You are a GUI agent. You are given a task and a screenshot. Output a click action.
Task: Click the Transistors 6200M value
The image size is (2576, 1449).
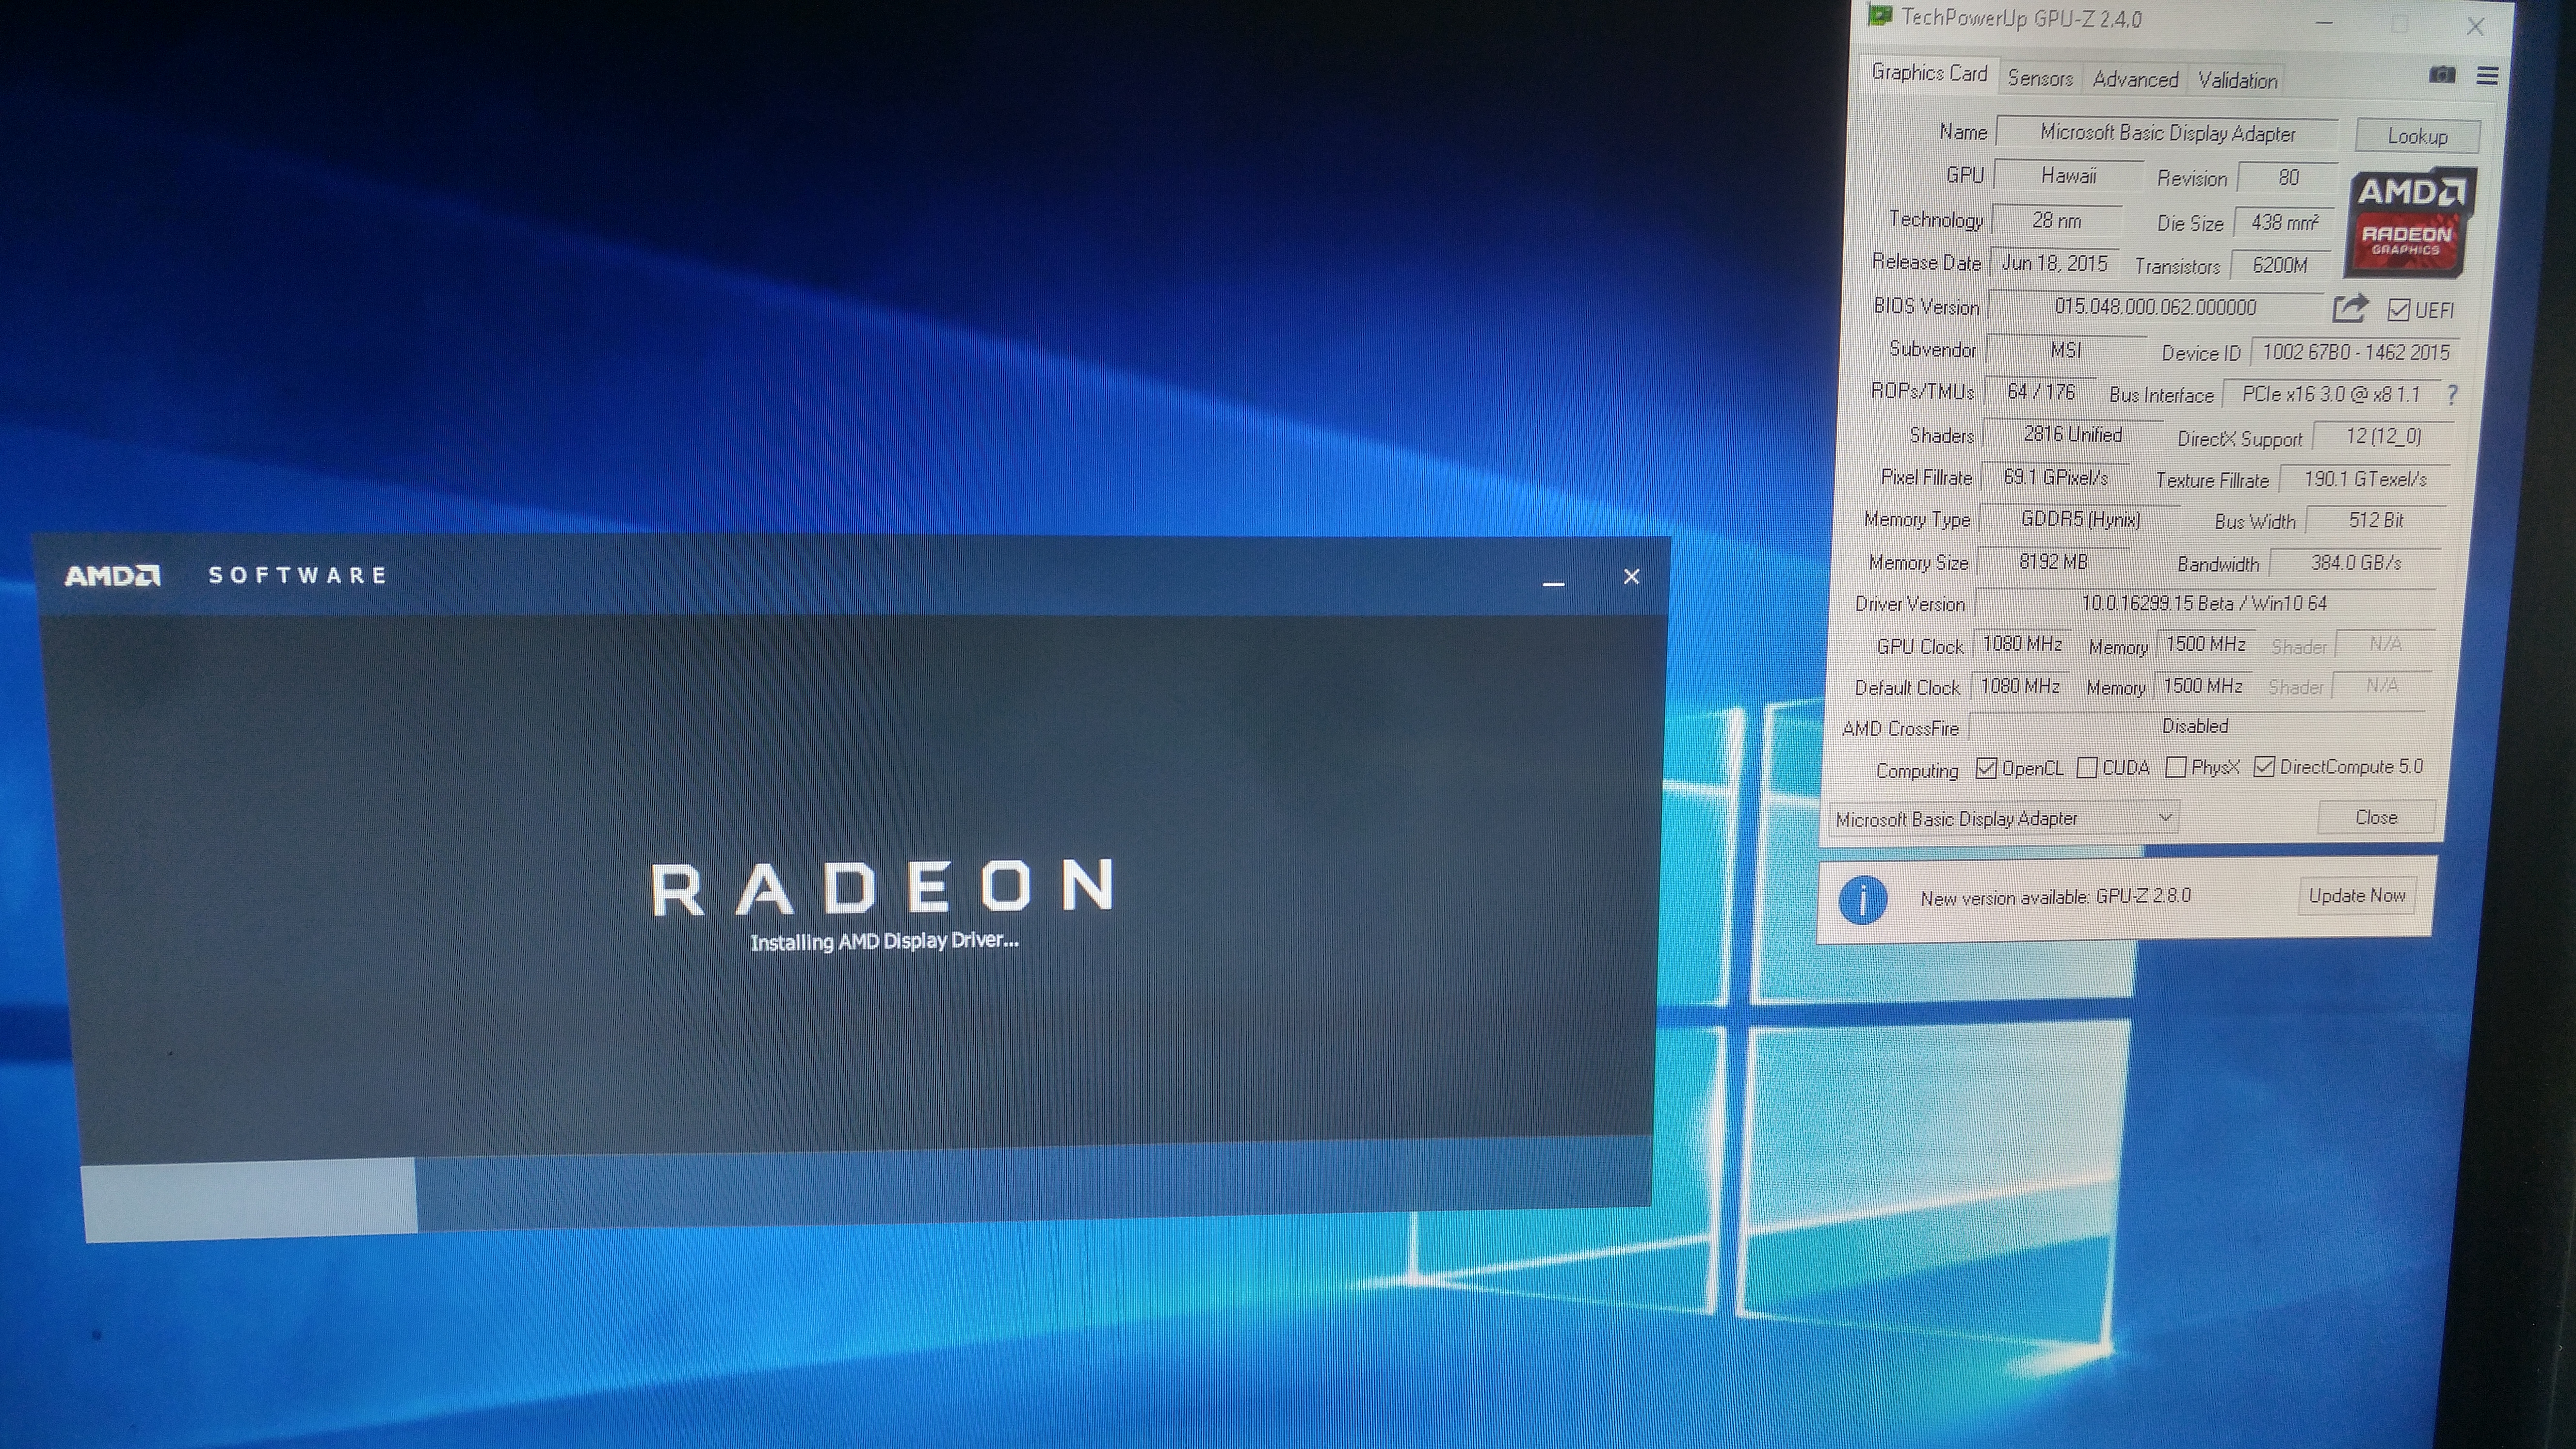(2280, 265)
